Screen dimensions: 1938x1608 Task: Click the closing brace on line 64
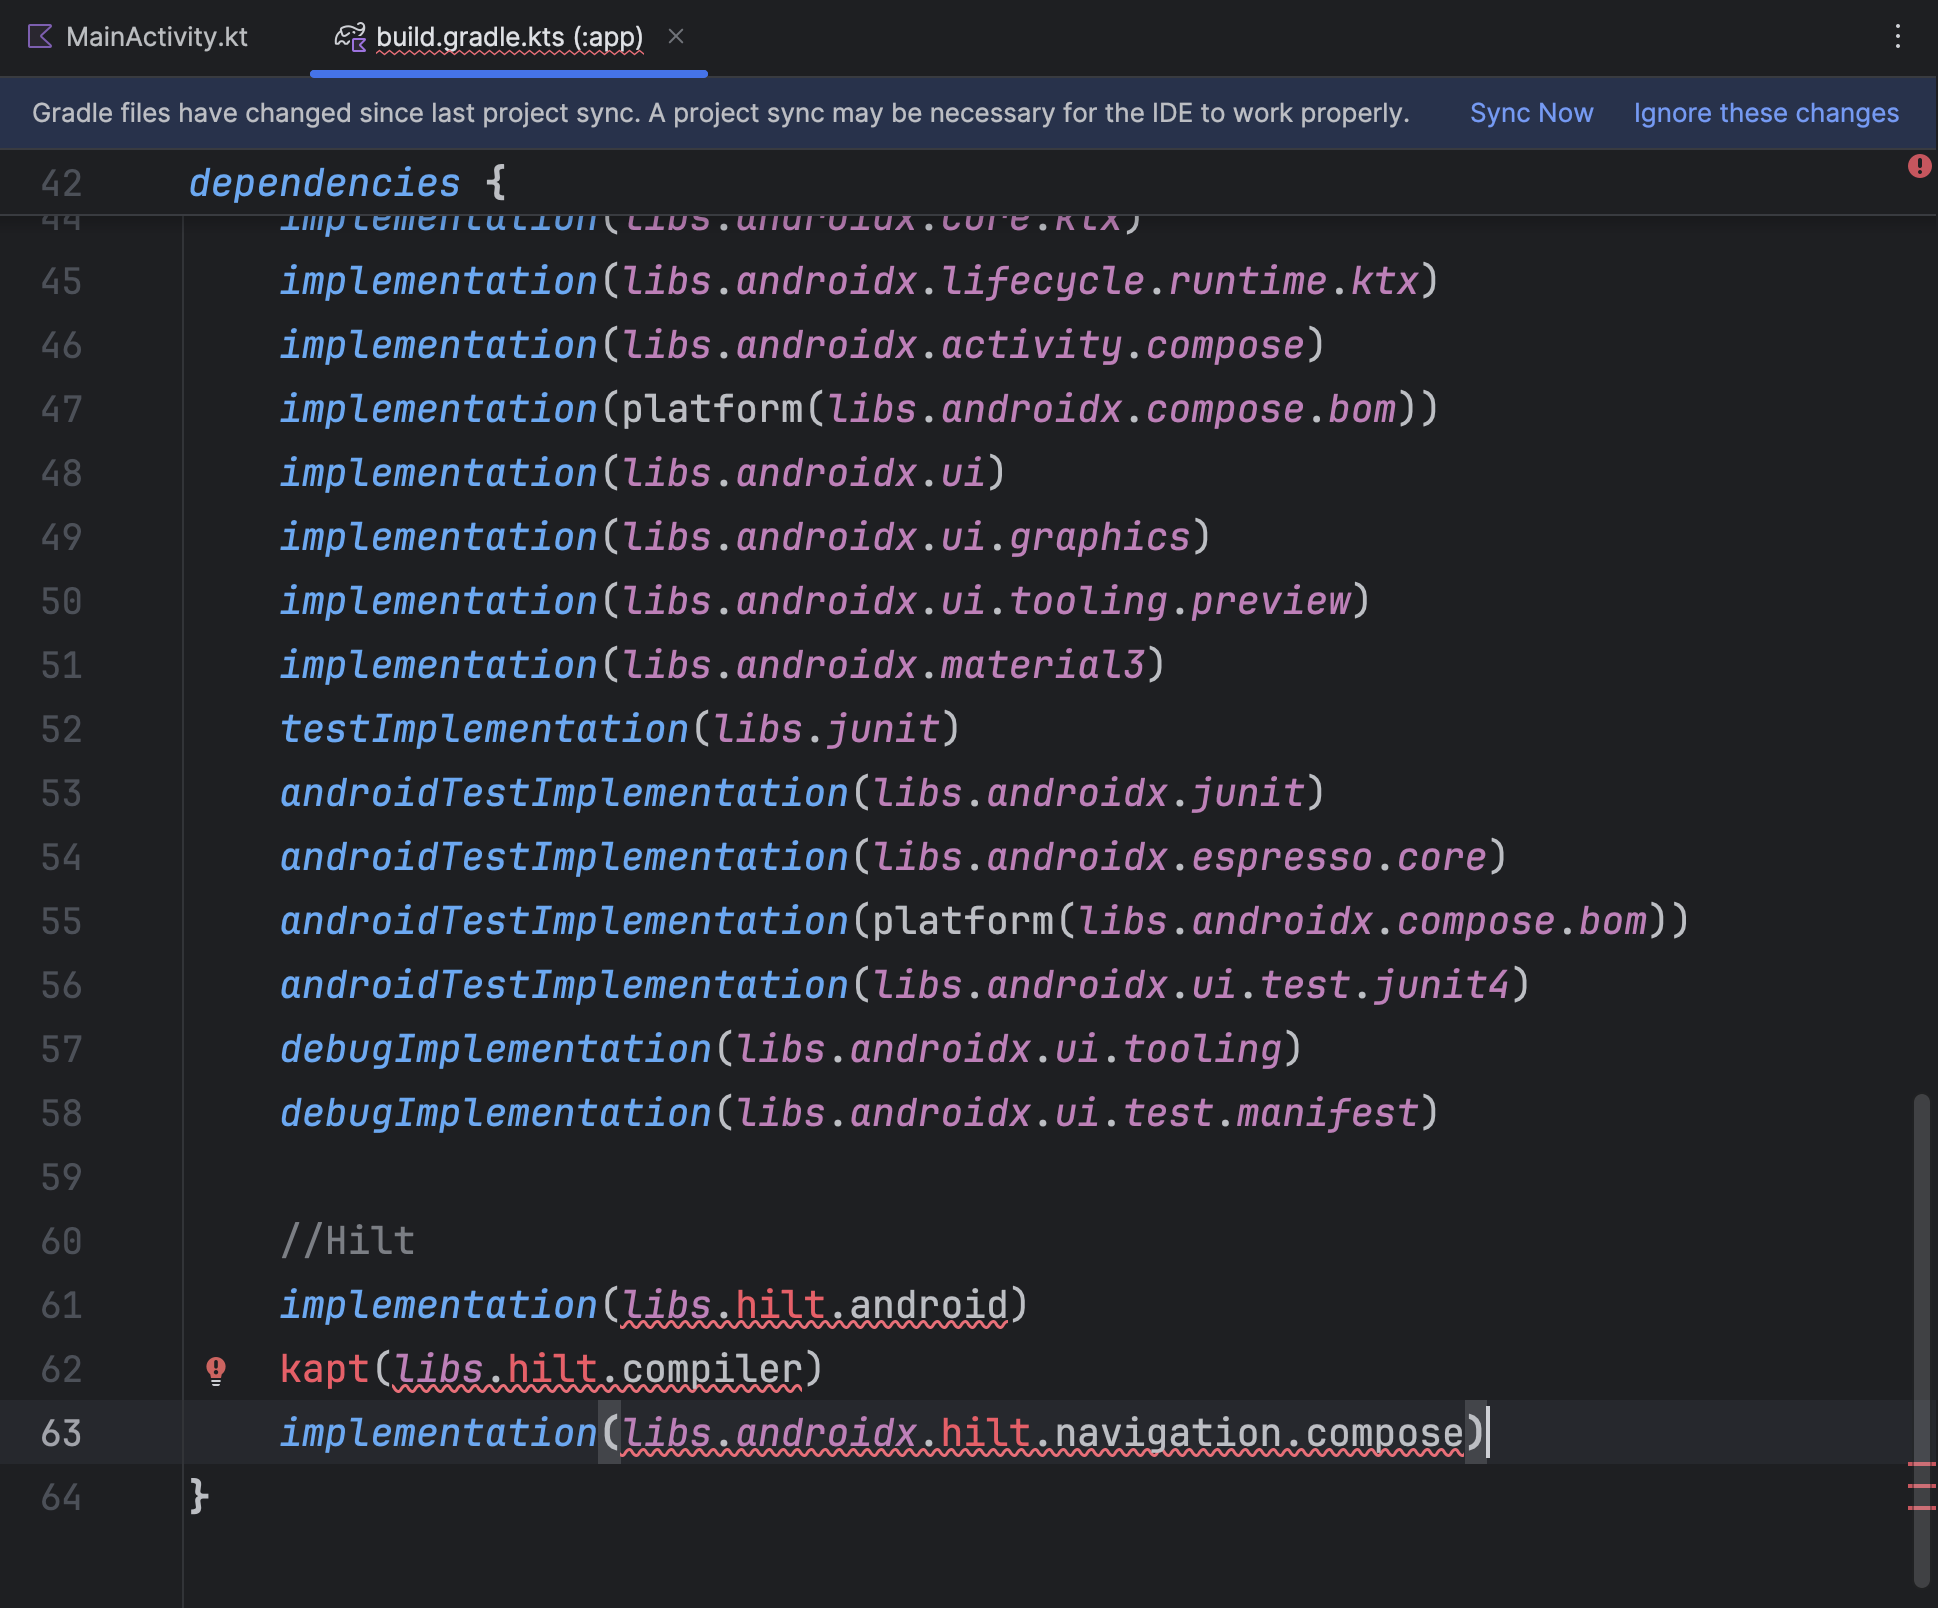pos(199,1496)
